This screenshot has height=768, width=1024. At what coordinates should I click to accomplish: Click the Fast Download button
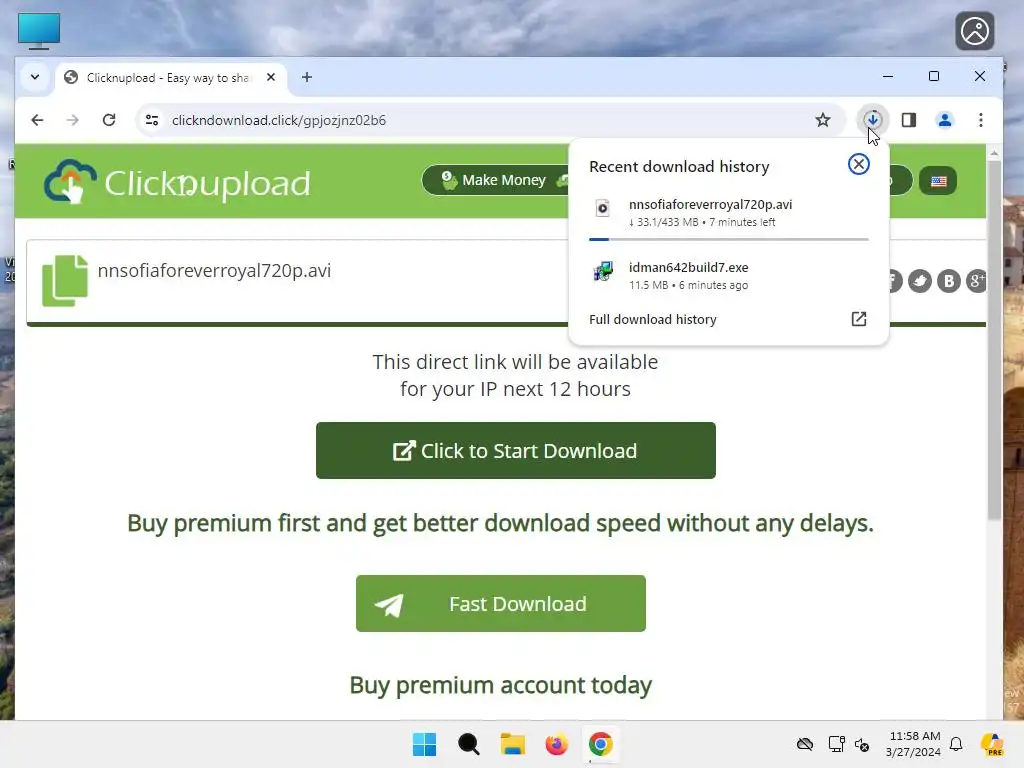tap(500, 603)
